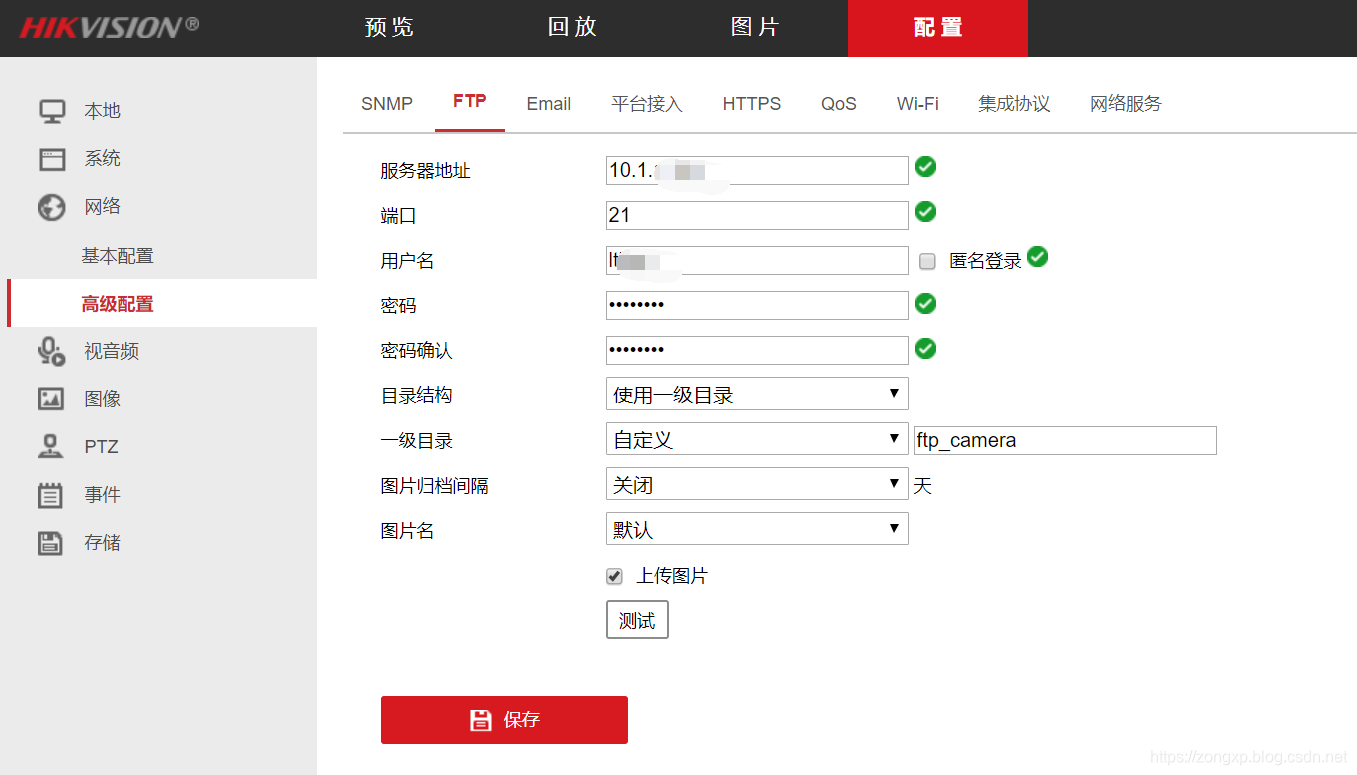Click green check icon next to 密码 field

click(x=926, y=303)
